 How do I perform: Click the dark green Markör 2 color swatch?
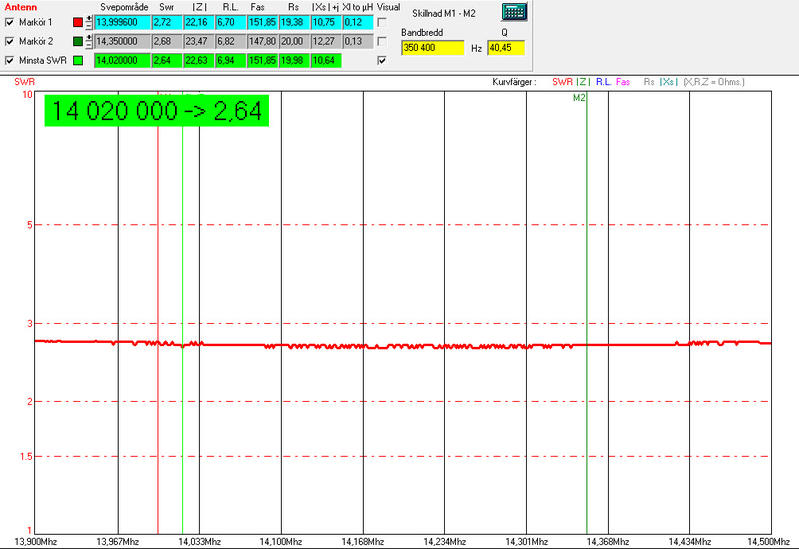click(x=78, y=41)
